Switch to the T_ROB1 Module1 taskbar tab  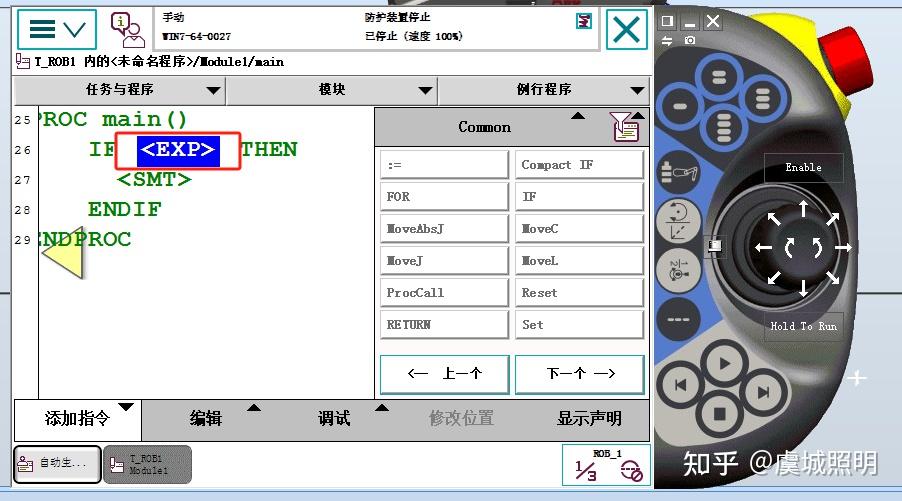point(147,464)
